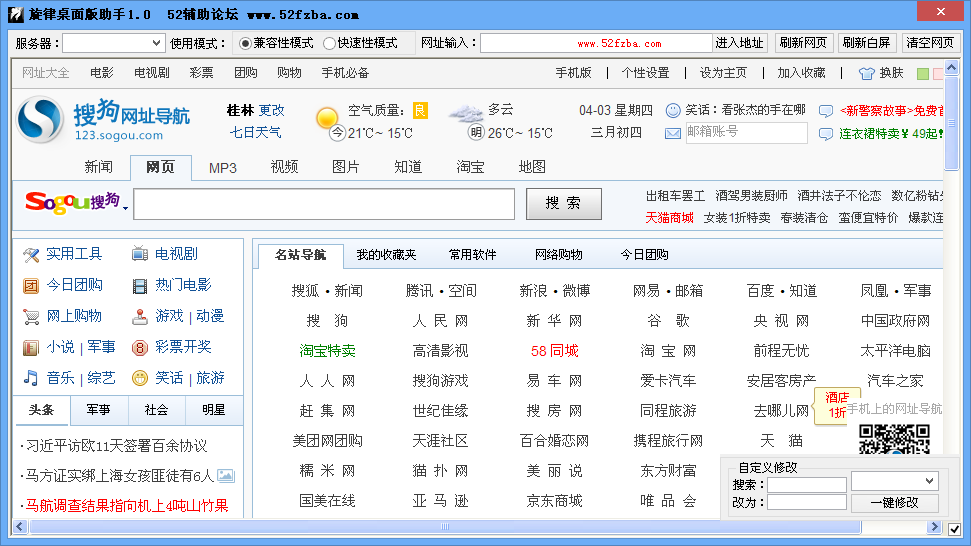Click the 刷新白屏 button
This screenshot has height=546, width=971.
tap(866, 43)
